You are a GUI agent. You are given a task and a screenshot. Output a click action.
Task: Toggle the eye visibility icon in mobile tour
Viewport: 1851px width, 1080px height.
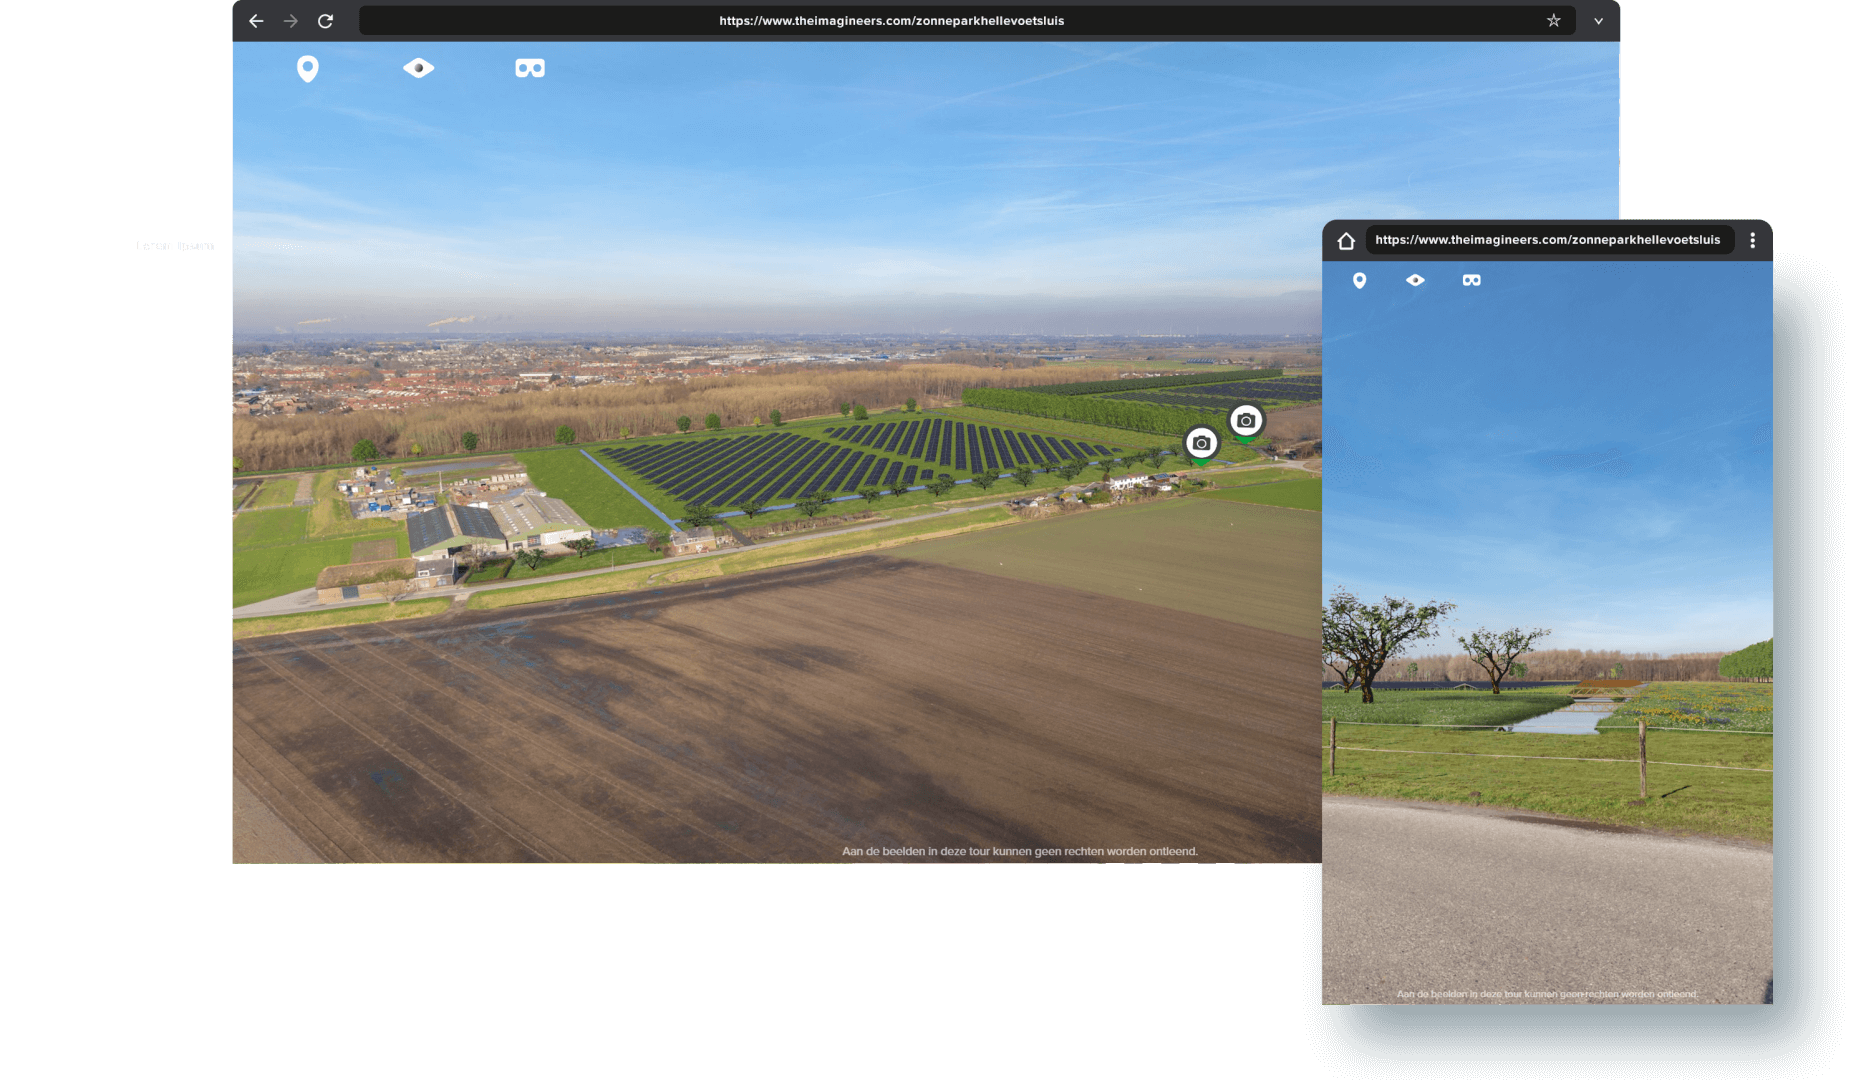[x=1415, y=280]
